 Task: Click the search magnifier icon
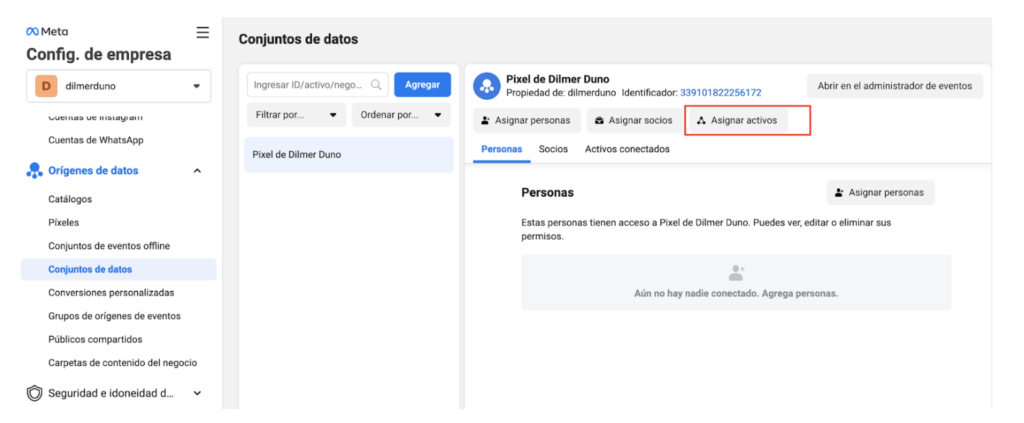click(x=376, y=85)
